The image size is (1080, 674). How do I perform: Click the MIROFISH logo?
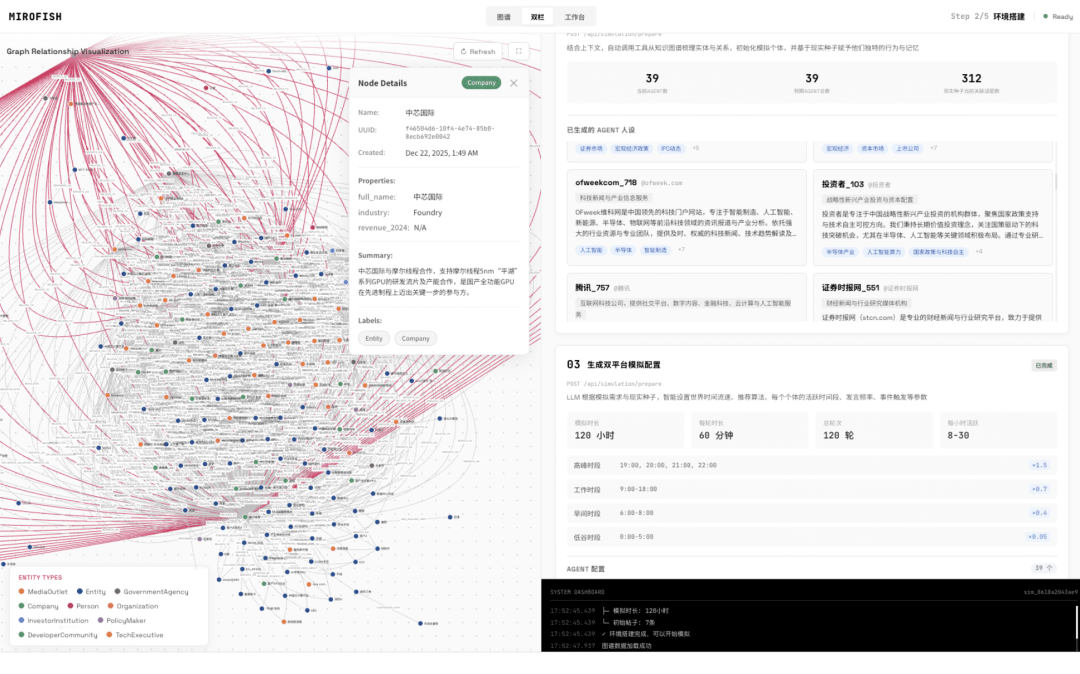(x=36, y=17)
